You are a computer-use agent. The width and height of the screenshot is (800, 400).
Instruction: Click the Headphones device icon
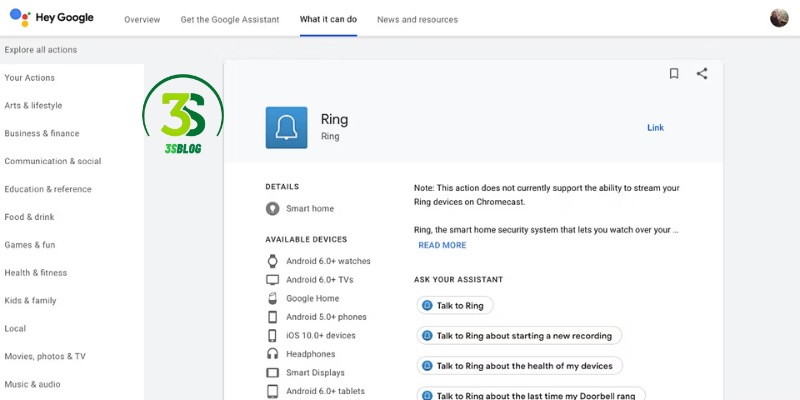[272, 354]
